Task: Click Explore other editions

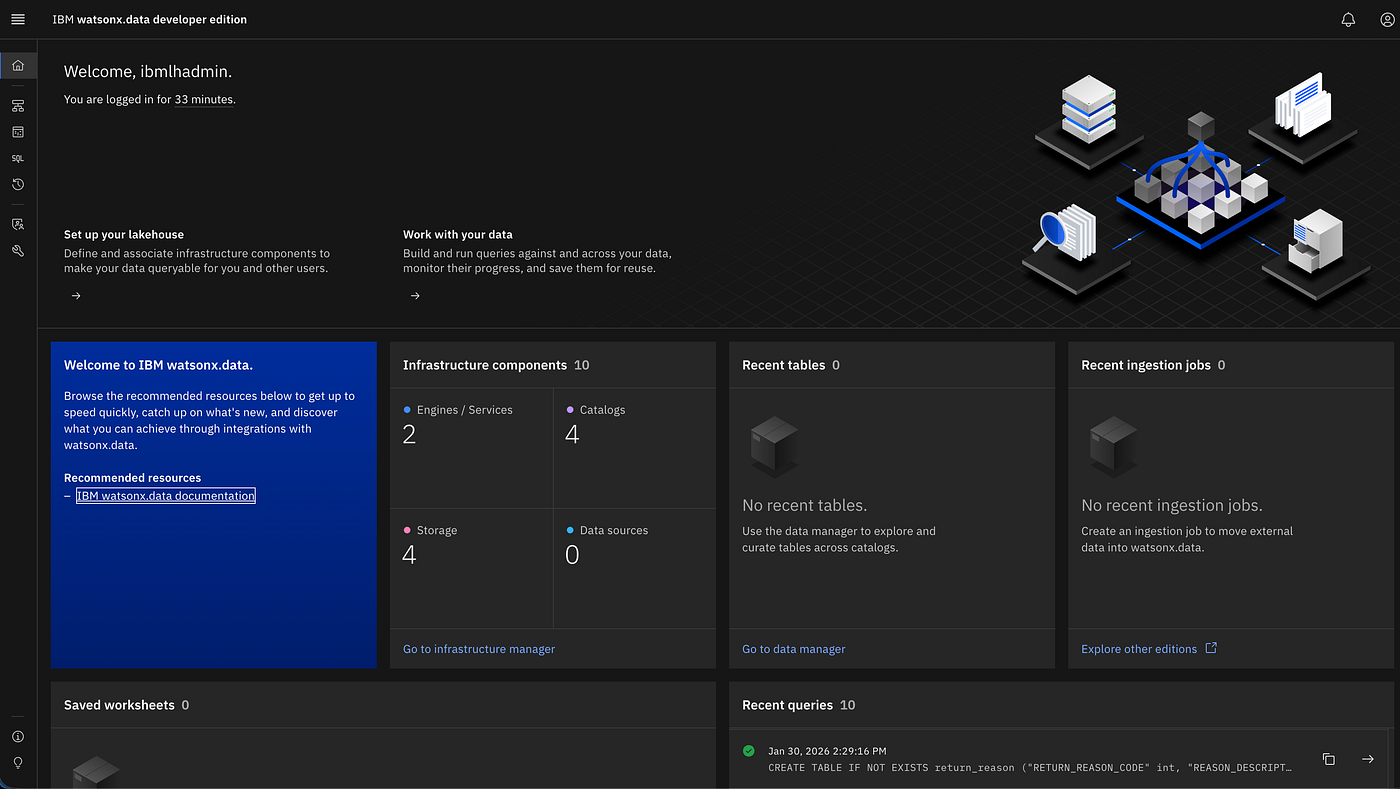Action: pos(1139,649)
